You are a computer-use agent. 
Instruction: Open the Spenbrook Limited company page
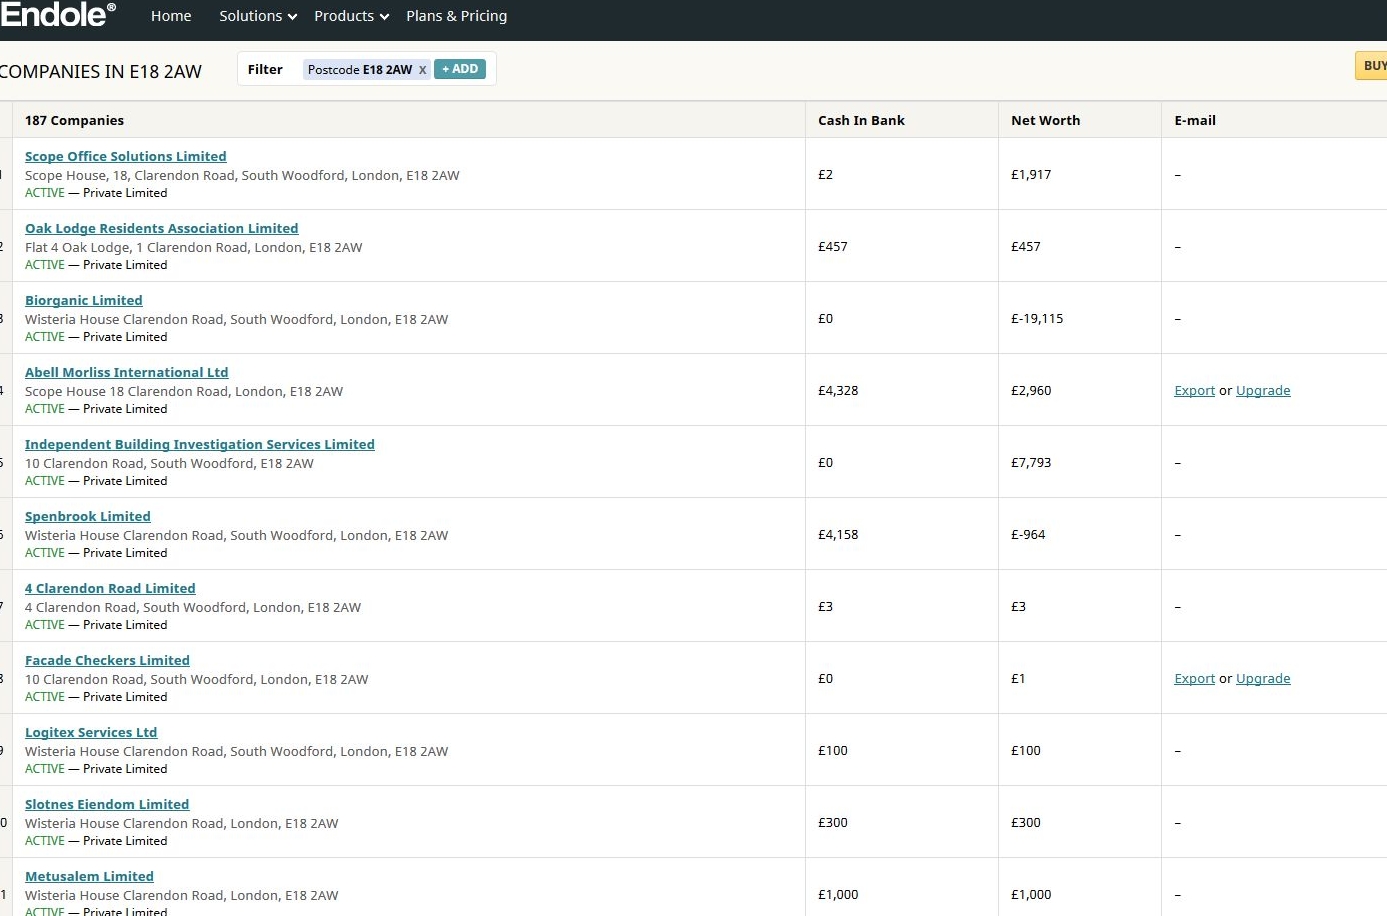(87, 516)
